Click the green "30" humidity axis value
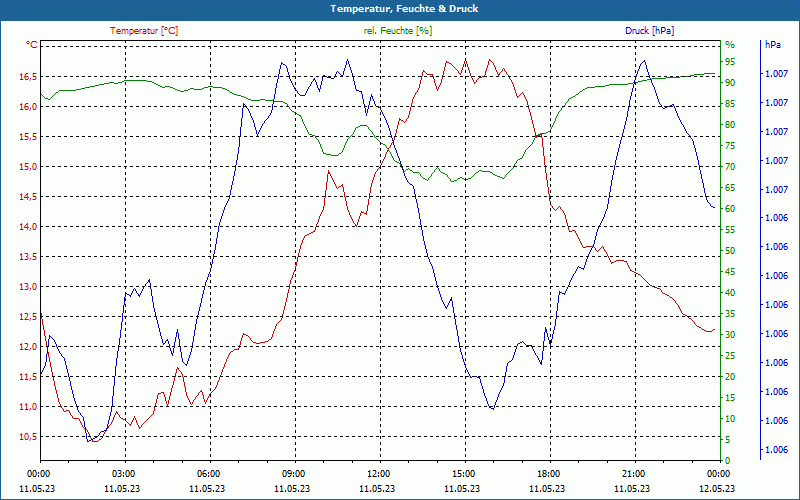This screenshot has height=500, width=800. 730,335
